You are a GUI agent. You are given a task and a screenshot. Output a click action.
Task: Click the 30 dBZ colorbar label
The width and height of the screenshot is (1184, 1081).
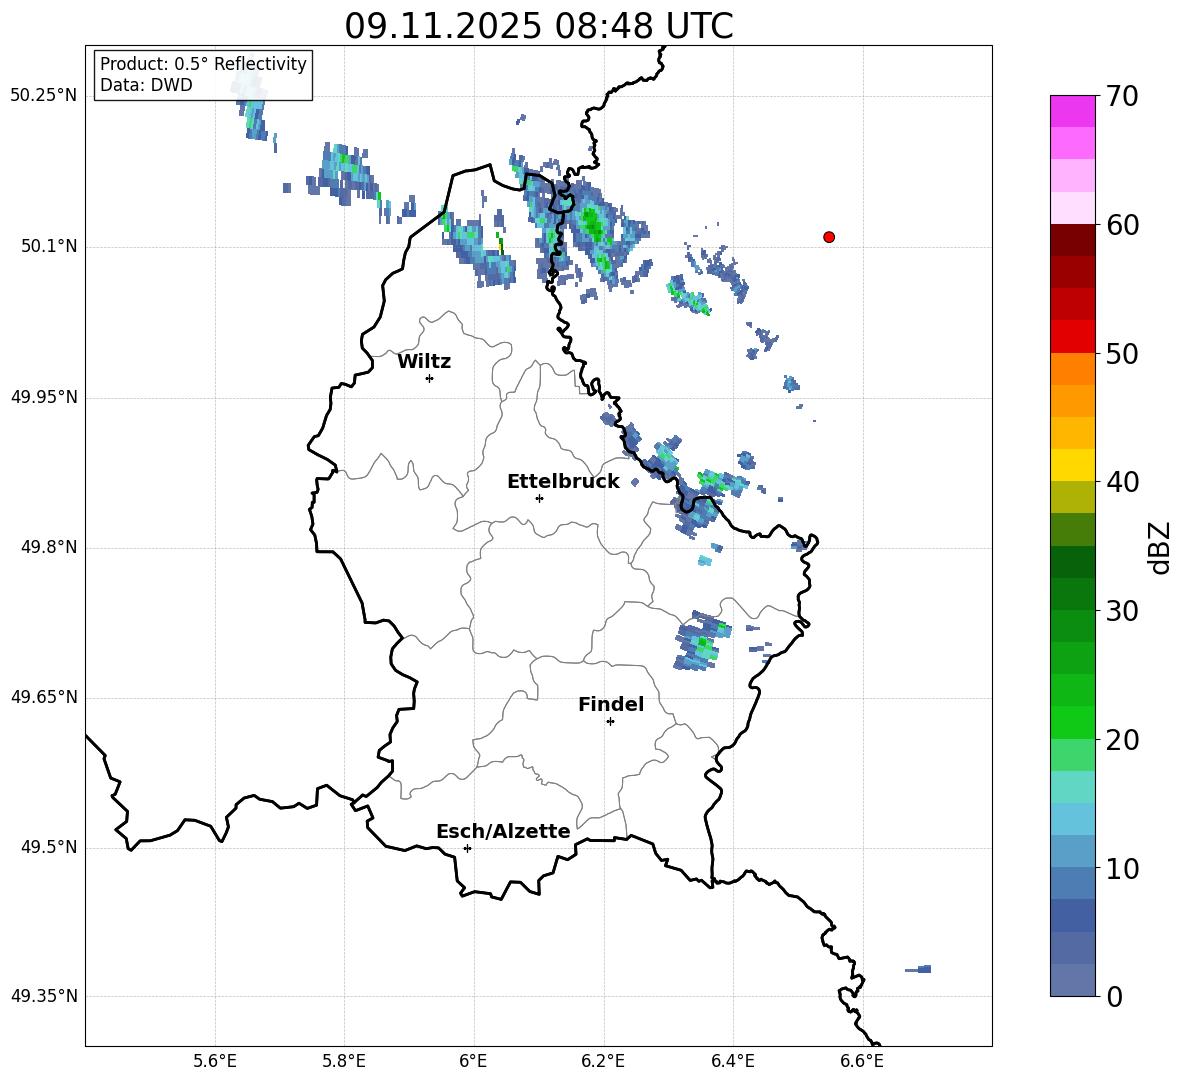(1122, 611)
